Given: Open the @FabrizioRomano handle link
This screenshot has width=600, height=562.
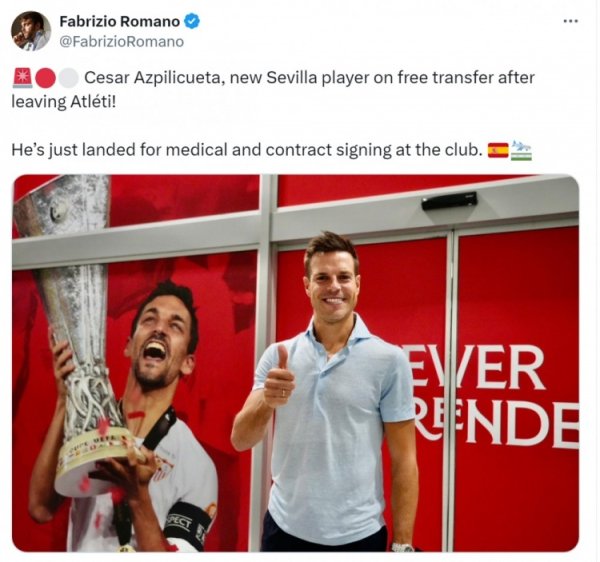Looking at the screenshot, I should click(x=121, y=42).
